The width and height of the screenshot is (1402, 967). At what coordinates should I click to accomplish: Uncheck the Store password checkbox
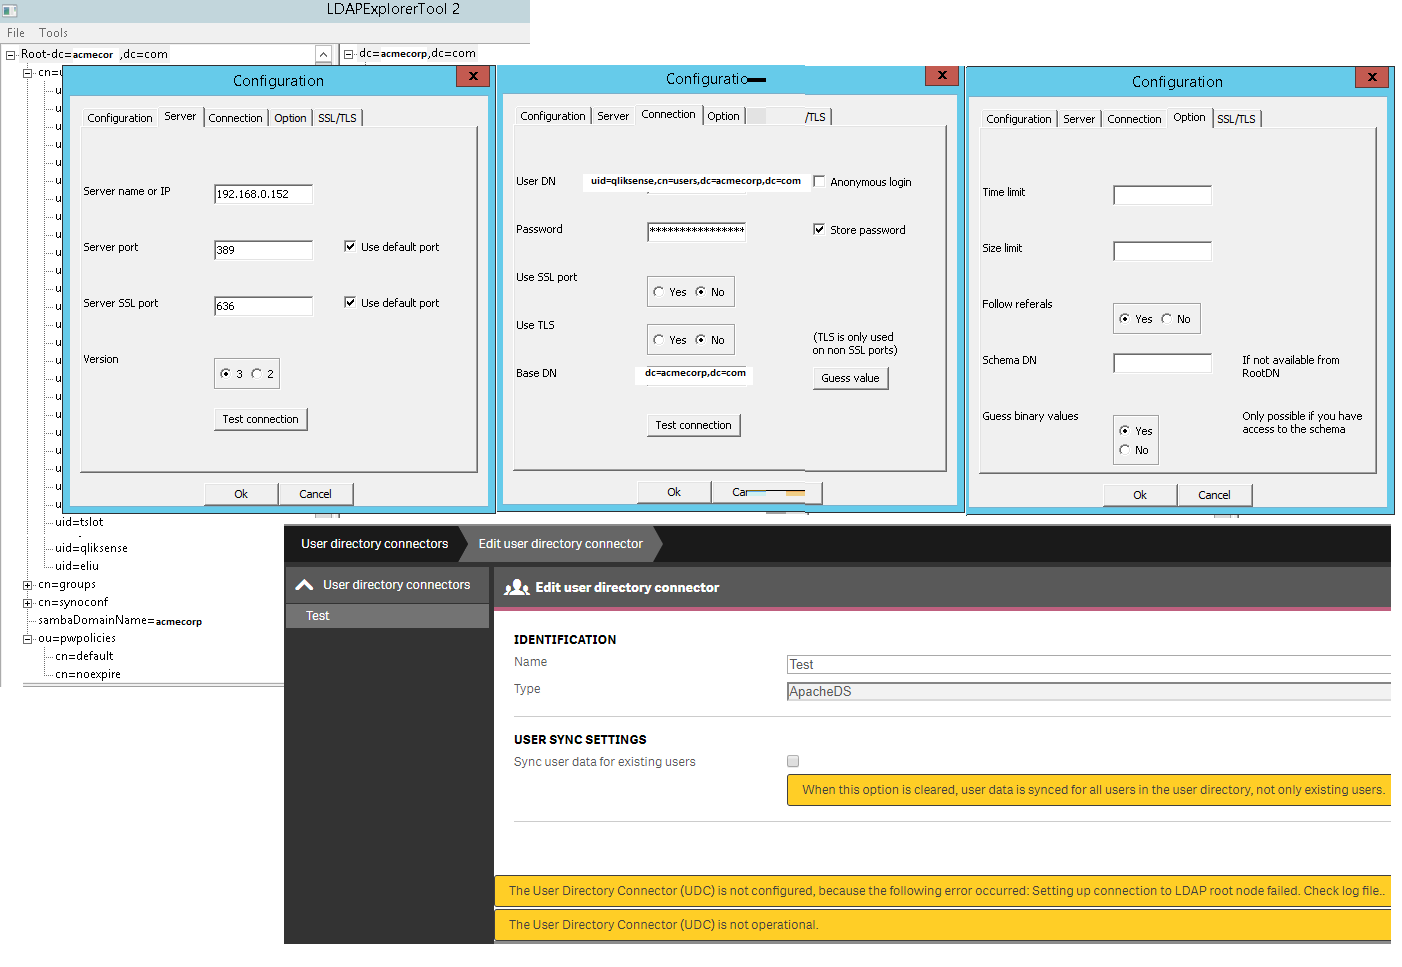tap(819, 229)
